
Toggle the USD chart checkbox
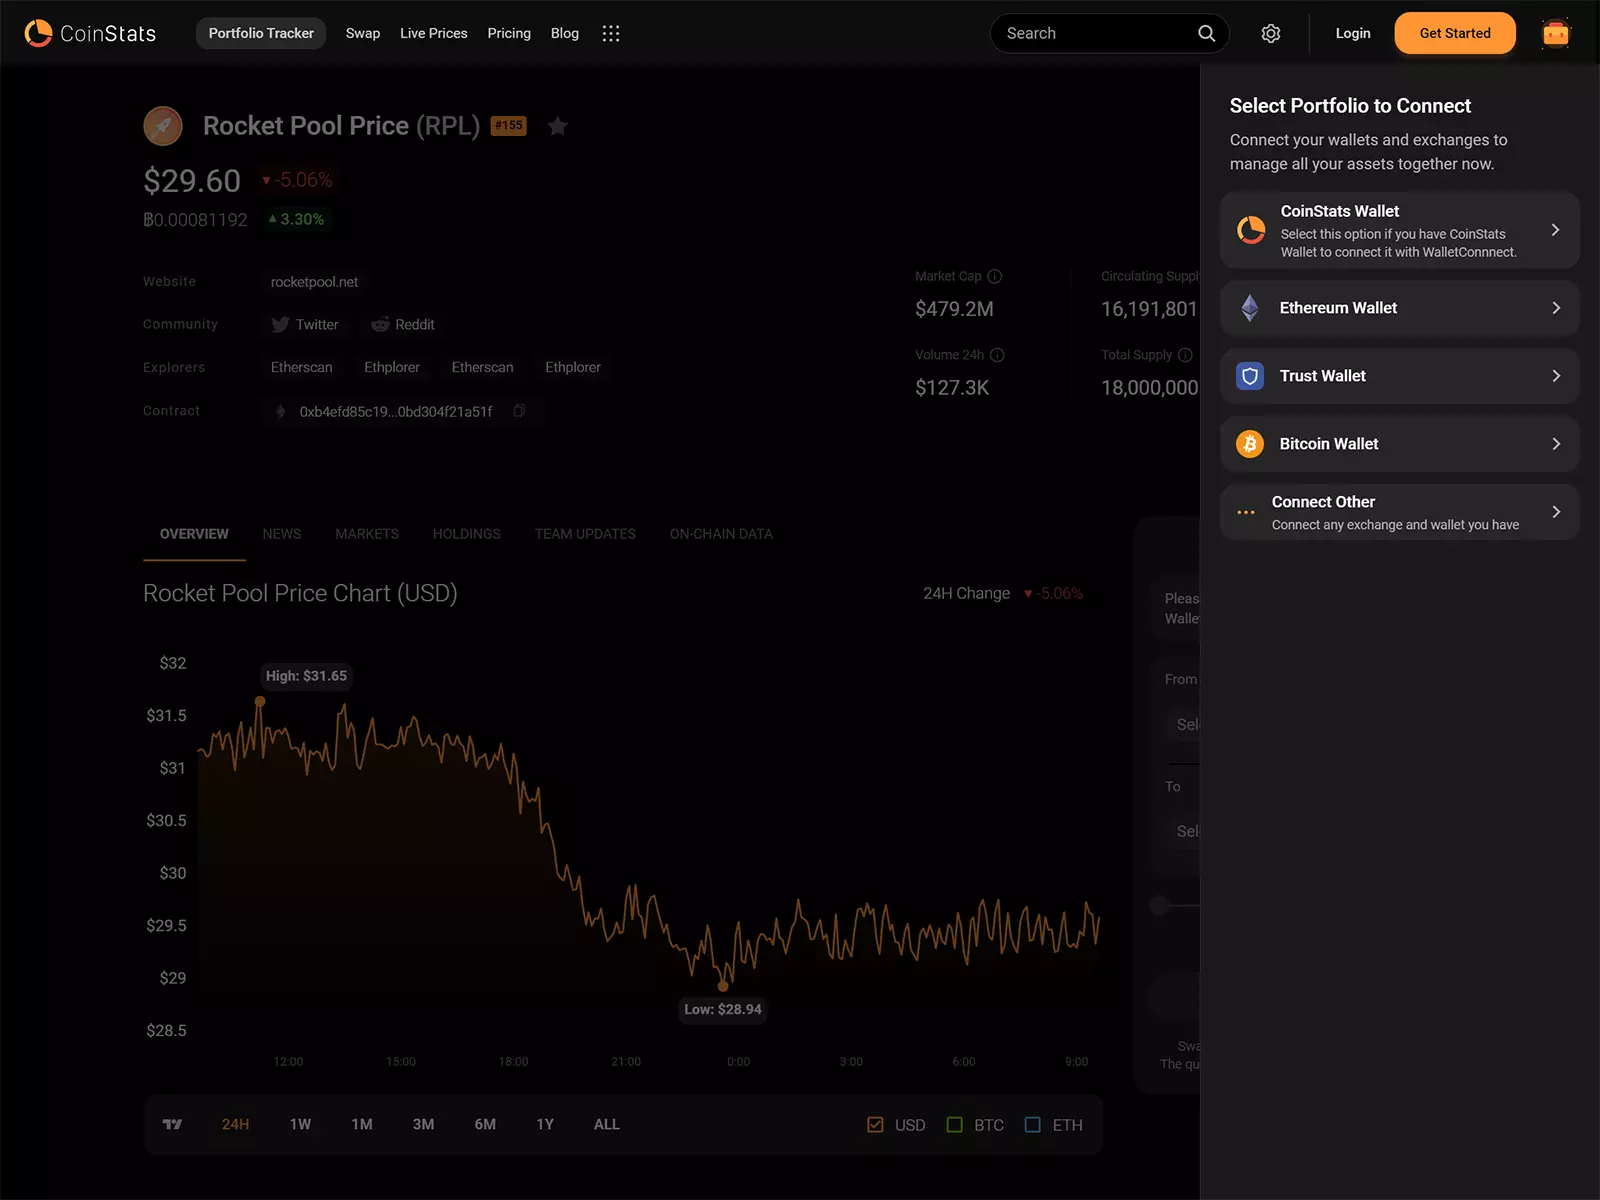tap(876, 1125)
